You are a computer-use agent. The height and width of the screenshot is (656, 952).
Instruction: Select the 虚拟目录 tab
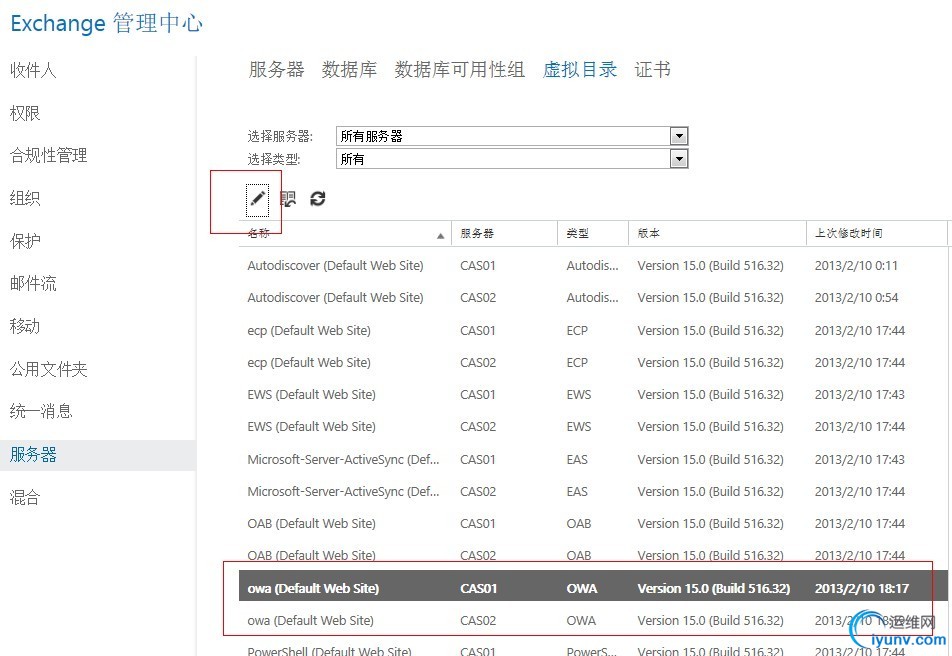(580, 69)
